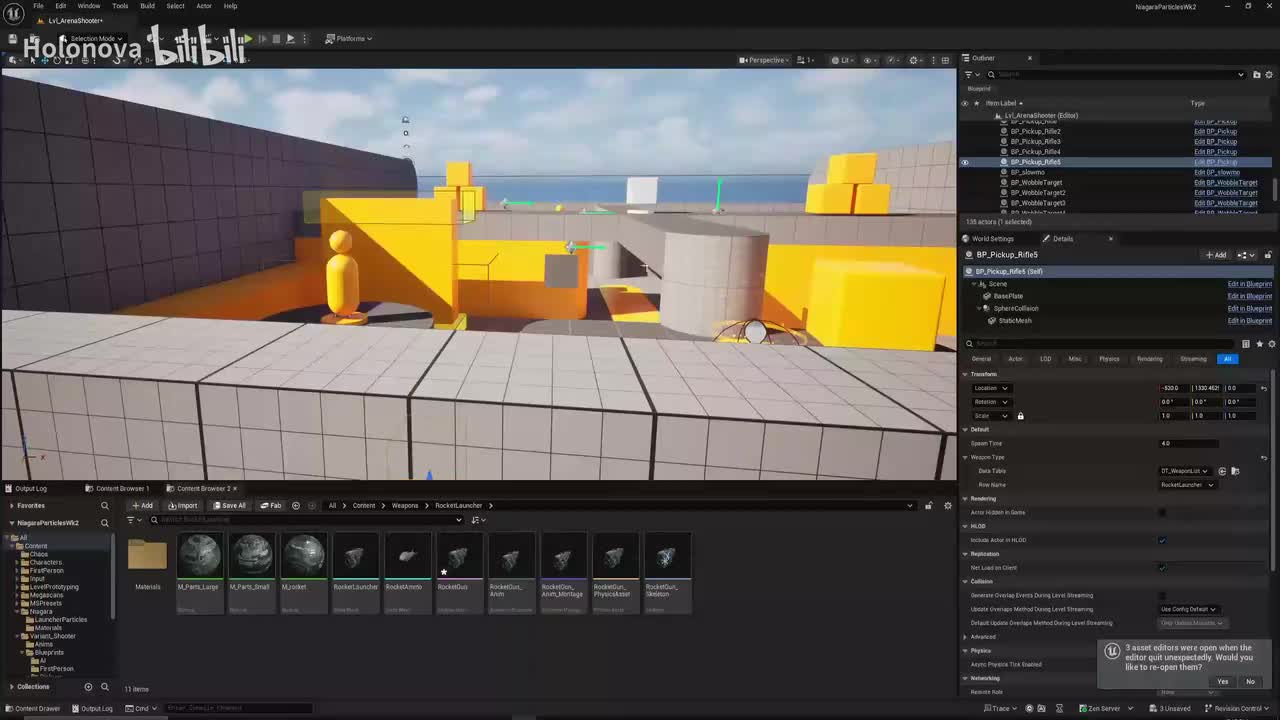Open the Perspective view dropdown
The image size is (1280, 720).
tap(765, 60)
